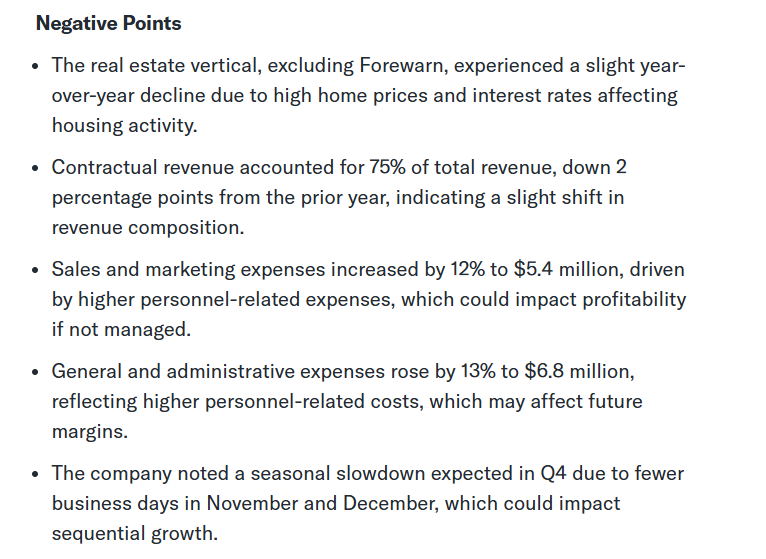Click the bullet marker before 'Contractual revenue'

pyautogui.click(x=36, y=169)
